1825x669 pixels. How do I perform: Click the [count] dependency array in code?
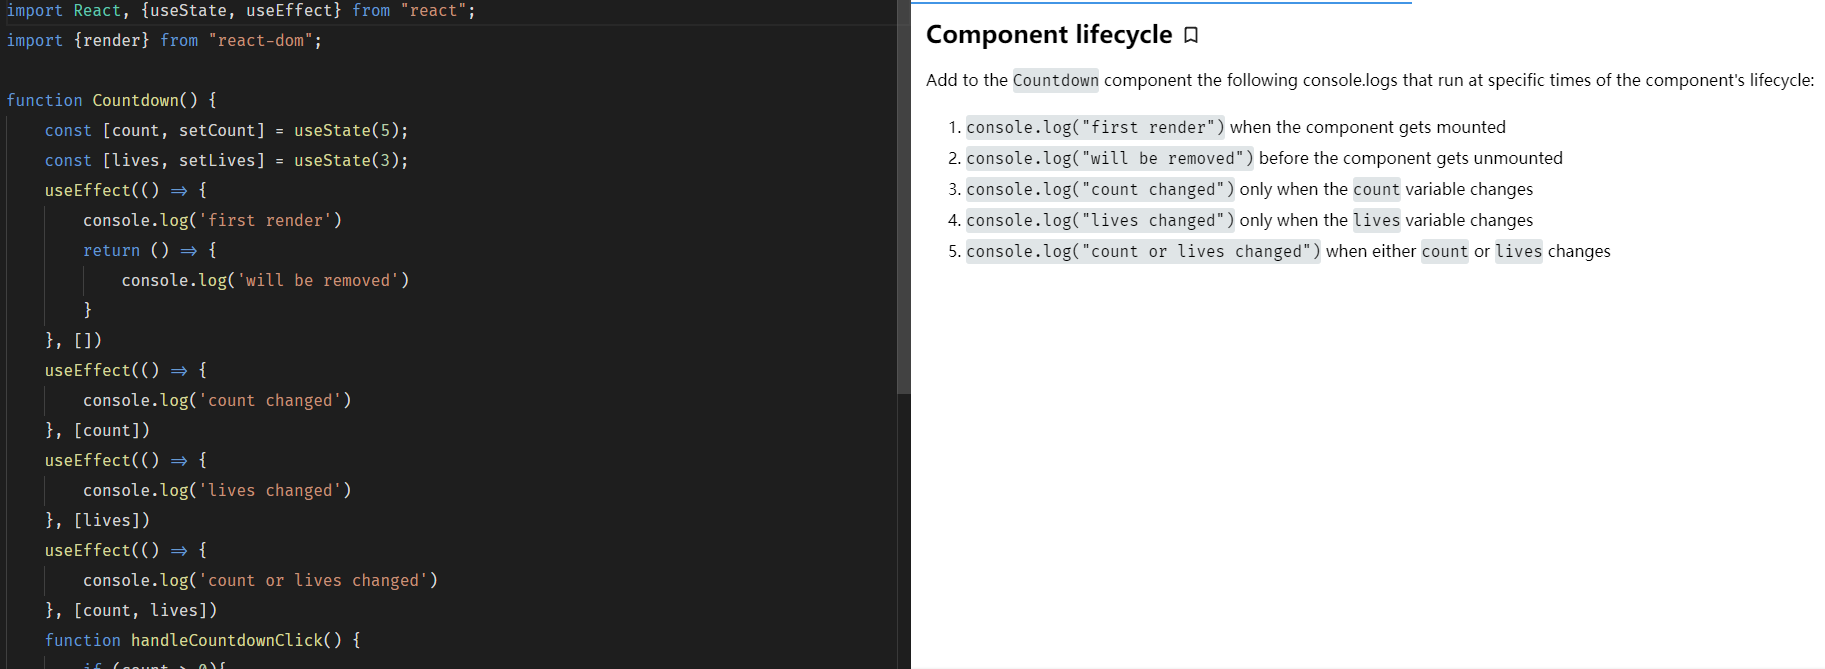[111, 431]
